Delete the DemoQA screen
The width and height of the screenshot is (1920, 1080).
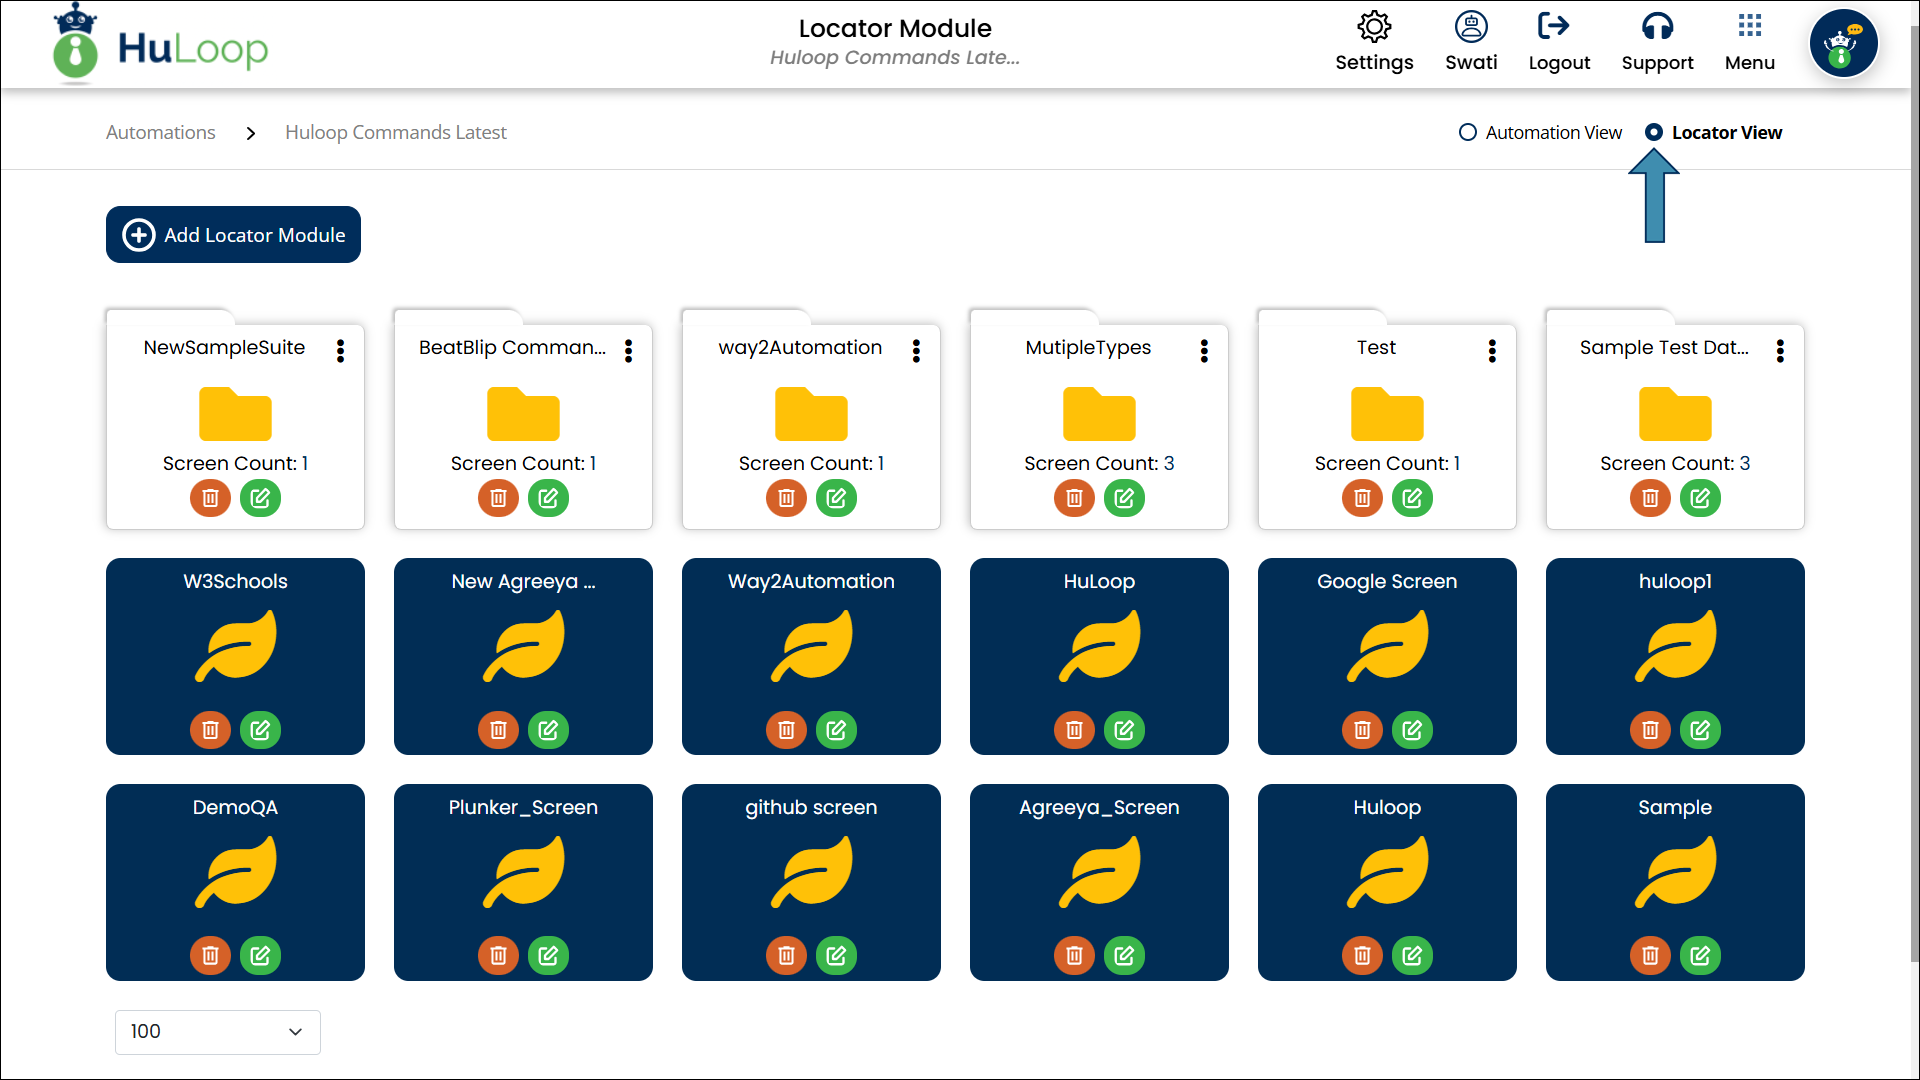[210, 956]
